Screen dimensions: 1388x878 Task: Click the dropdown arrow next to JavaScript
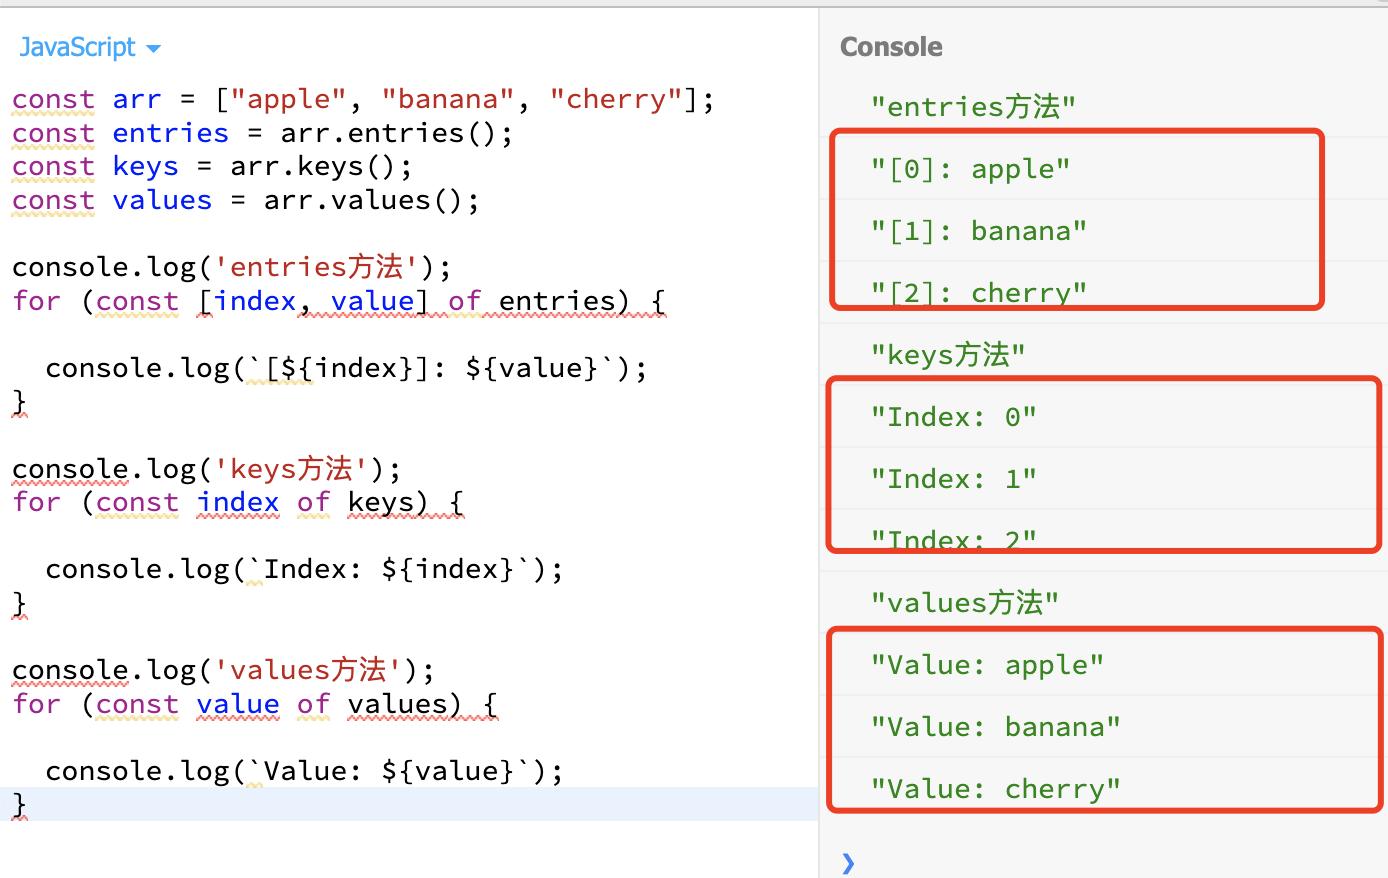click(152, 48)
